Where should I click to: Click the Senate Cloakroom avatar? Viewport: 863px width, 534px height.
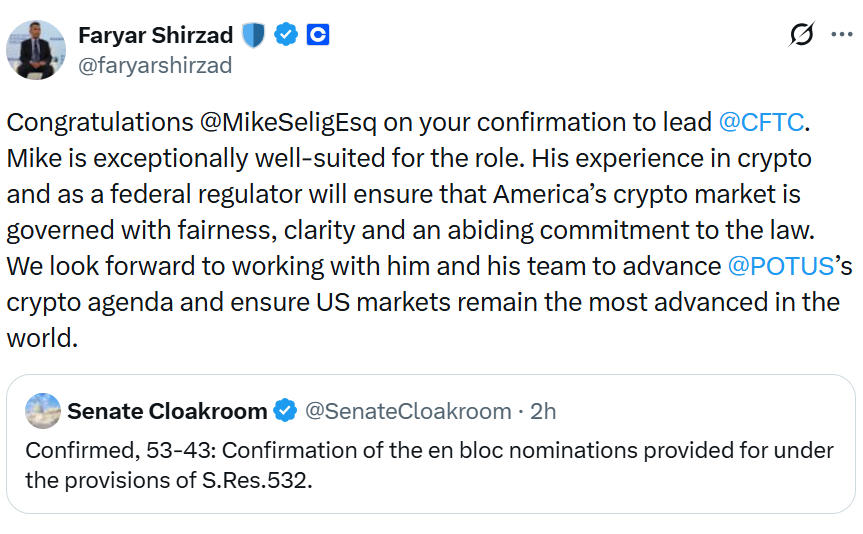coord(44,411)
